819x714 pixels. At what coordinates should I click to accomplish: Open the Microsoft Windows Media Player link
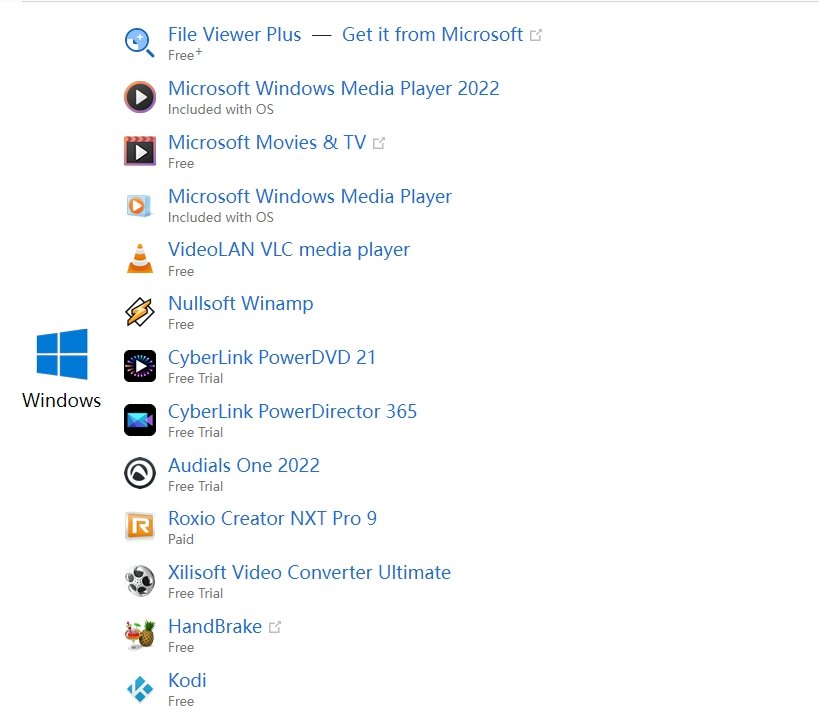click(310, 197)
